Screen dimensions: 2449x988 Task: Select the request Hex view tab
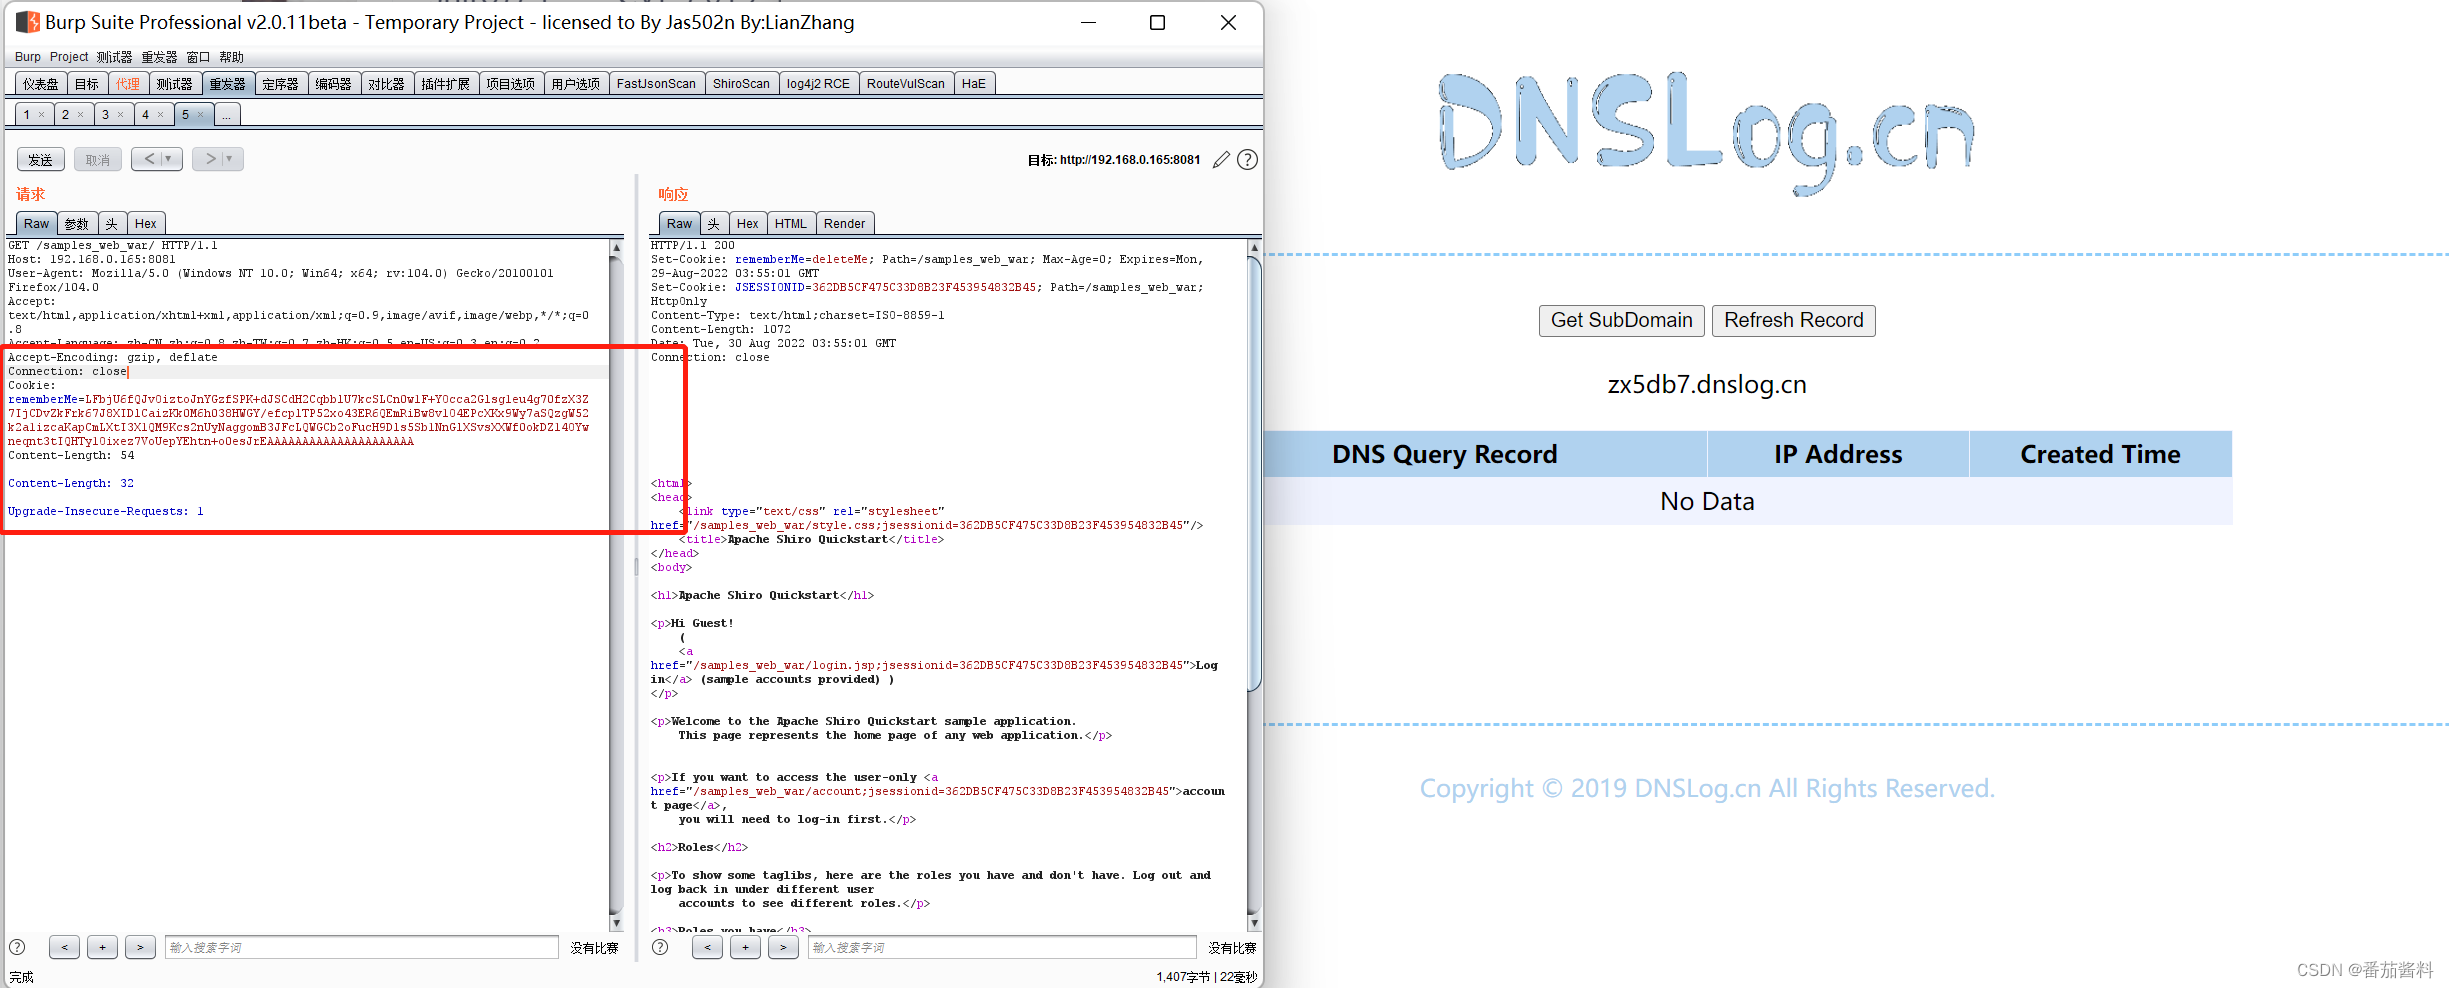point(146,224)
